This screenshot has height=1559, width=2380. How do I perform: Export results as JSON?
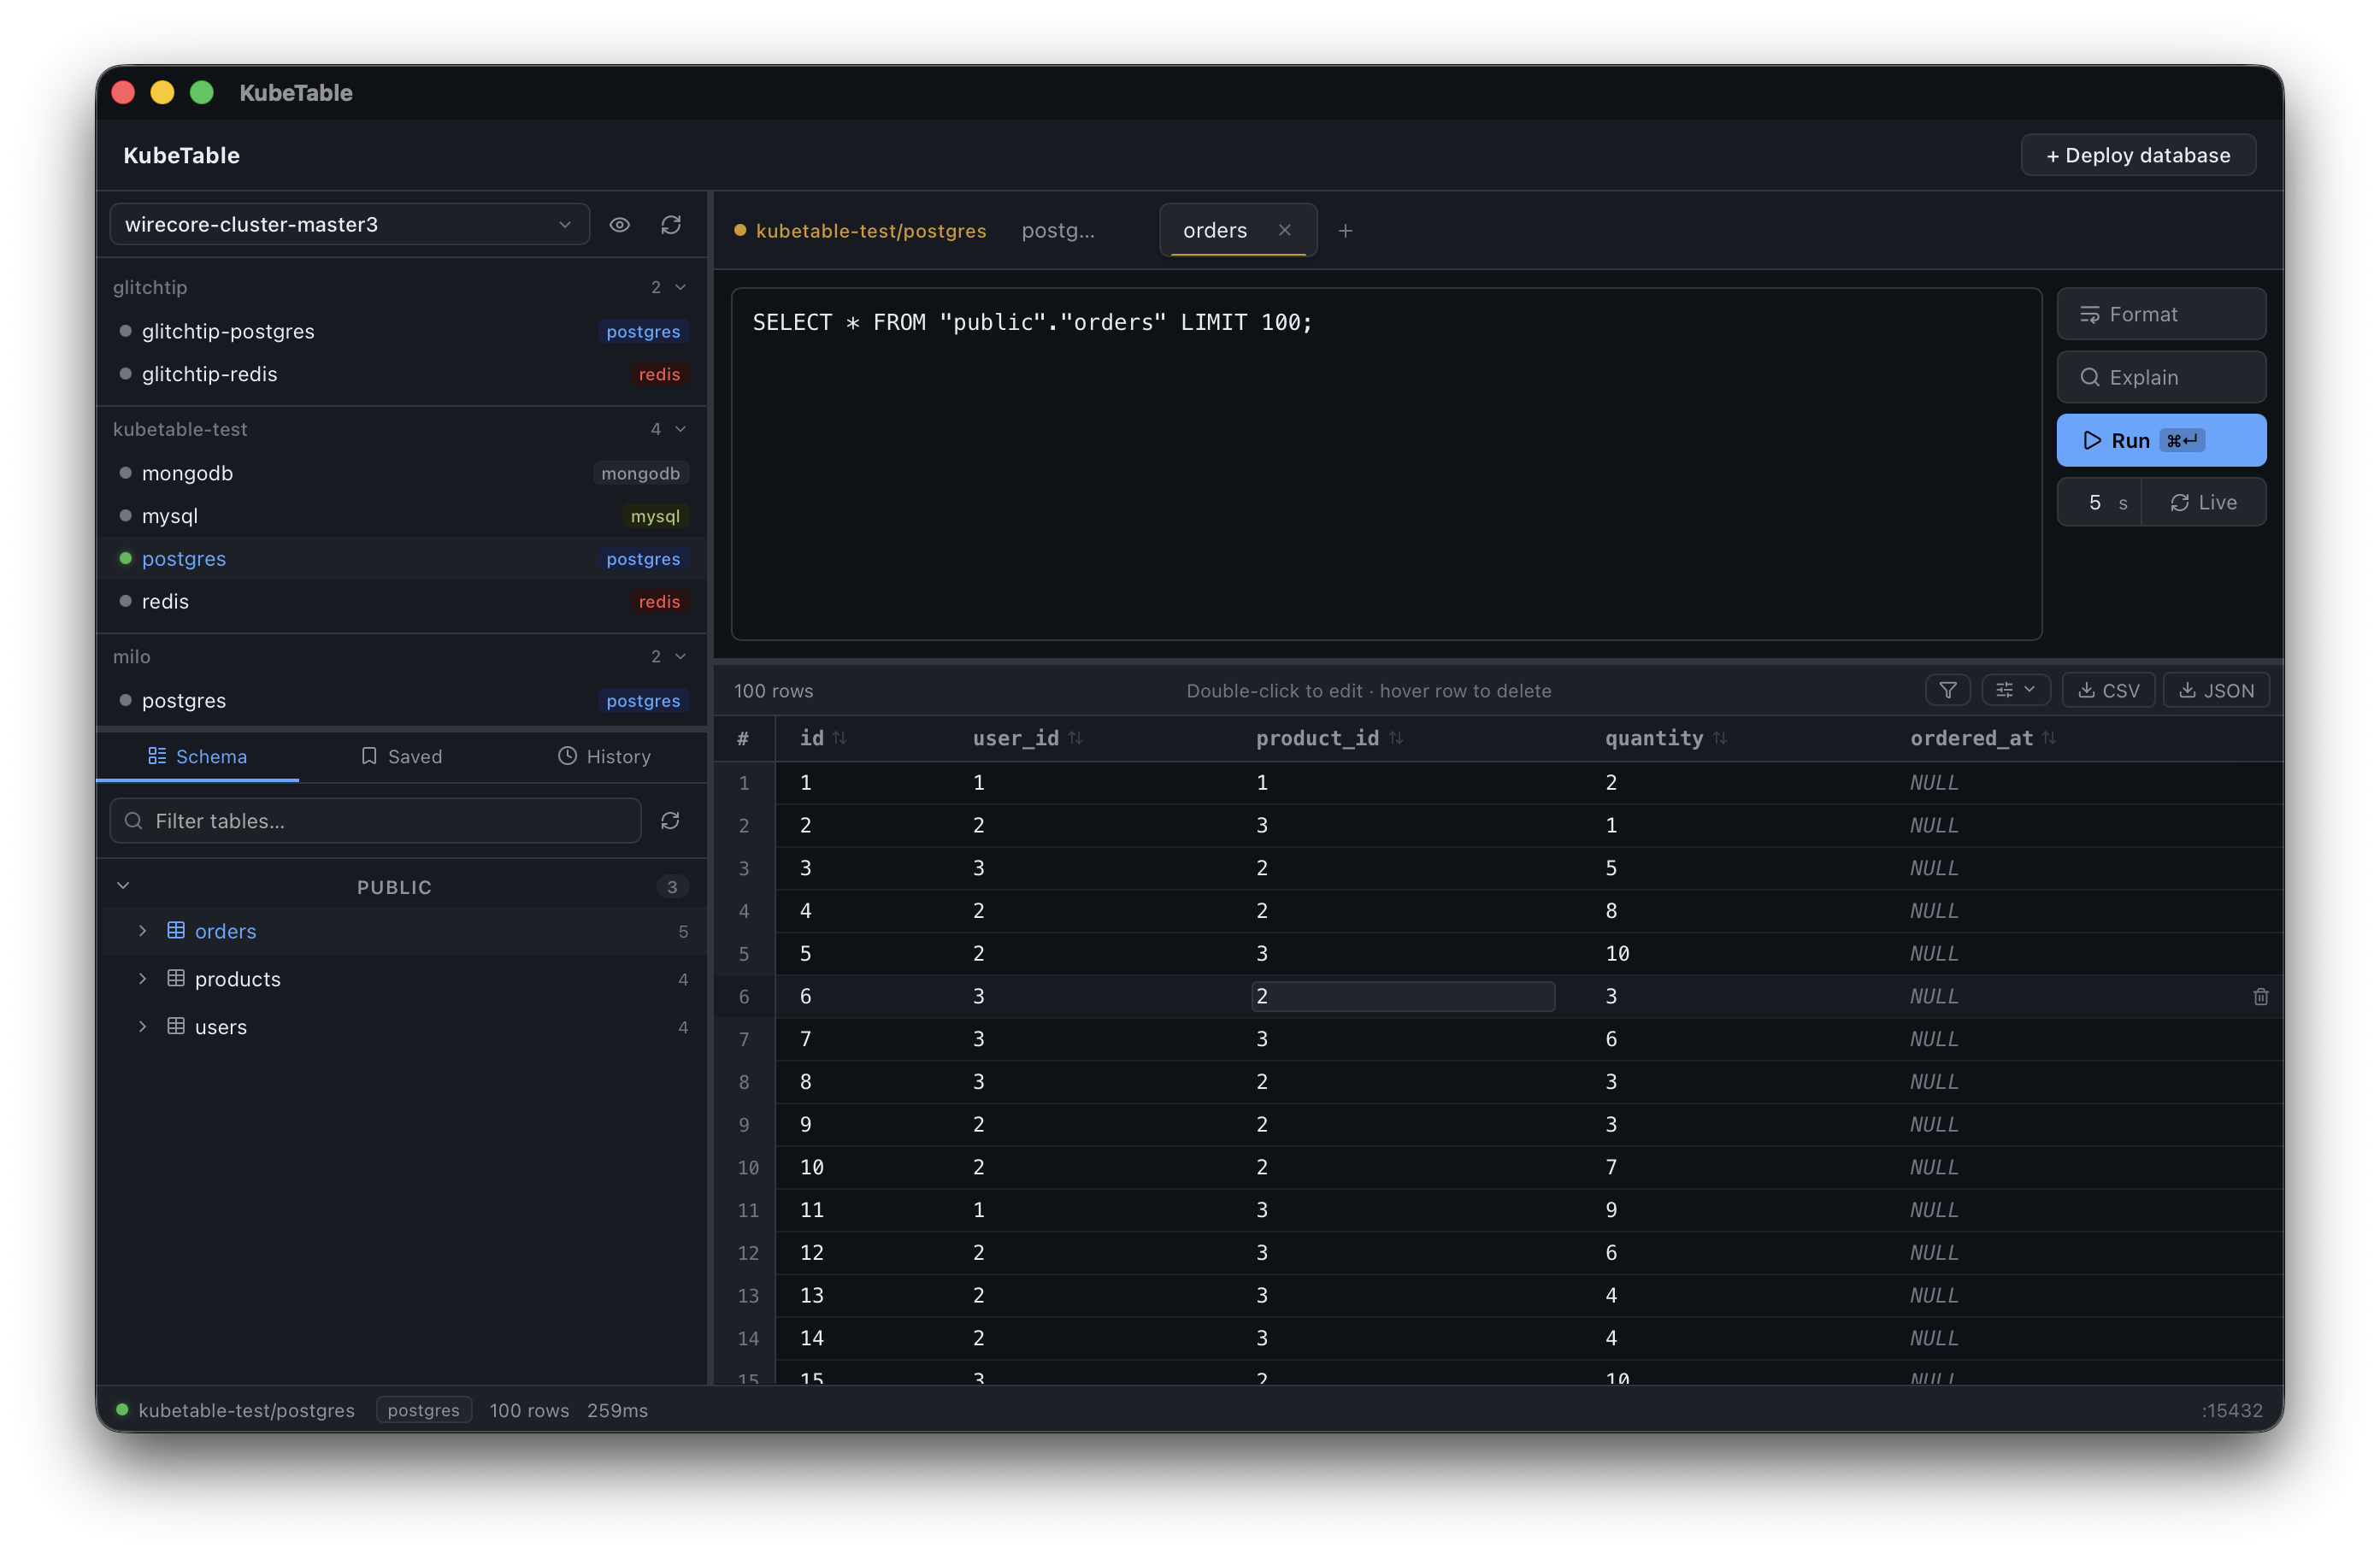2216,690
